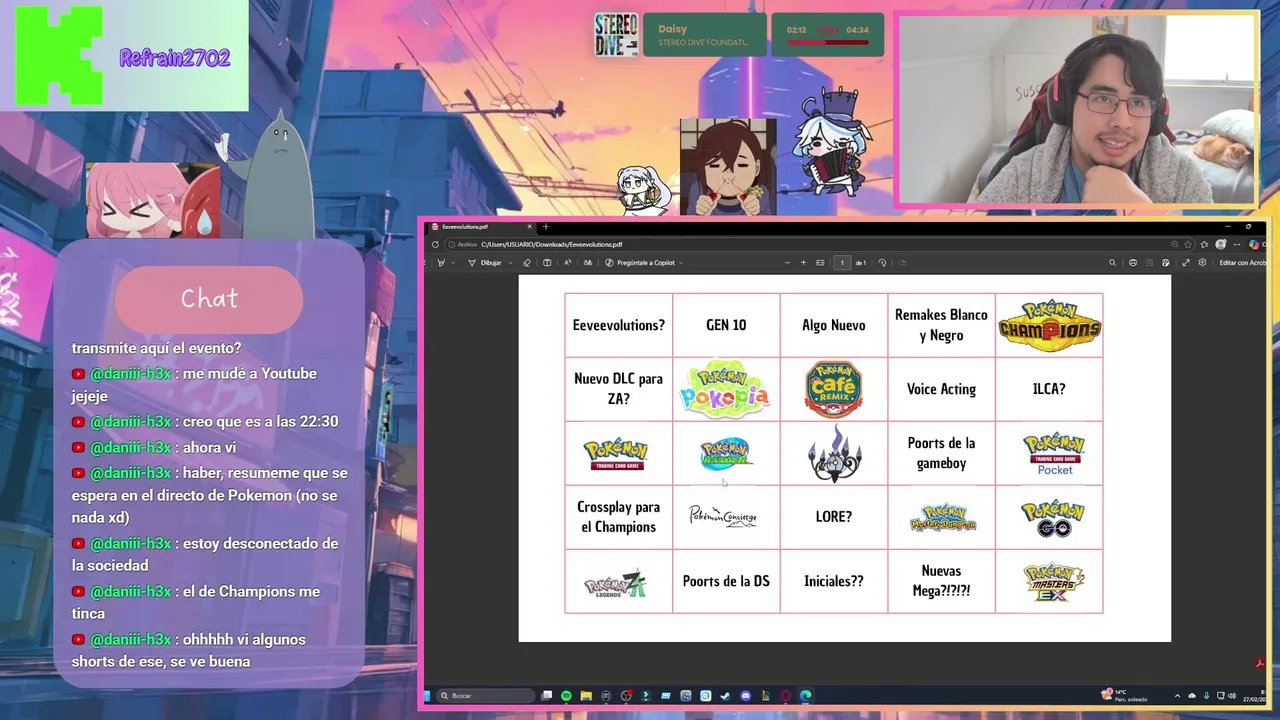This screenshot has width=1280, height=720.
Task: Click the page number input field
Action: [842, 263]
